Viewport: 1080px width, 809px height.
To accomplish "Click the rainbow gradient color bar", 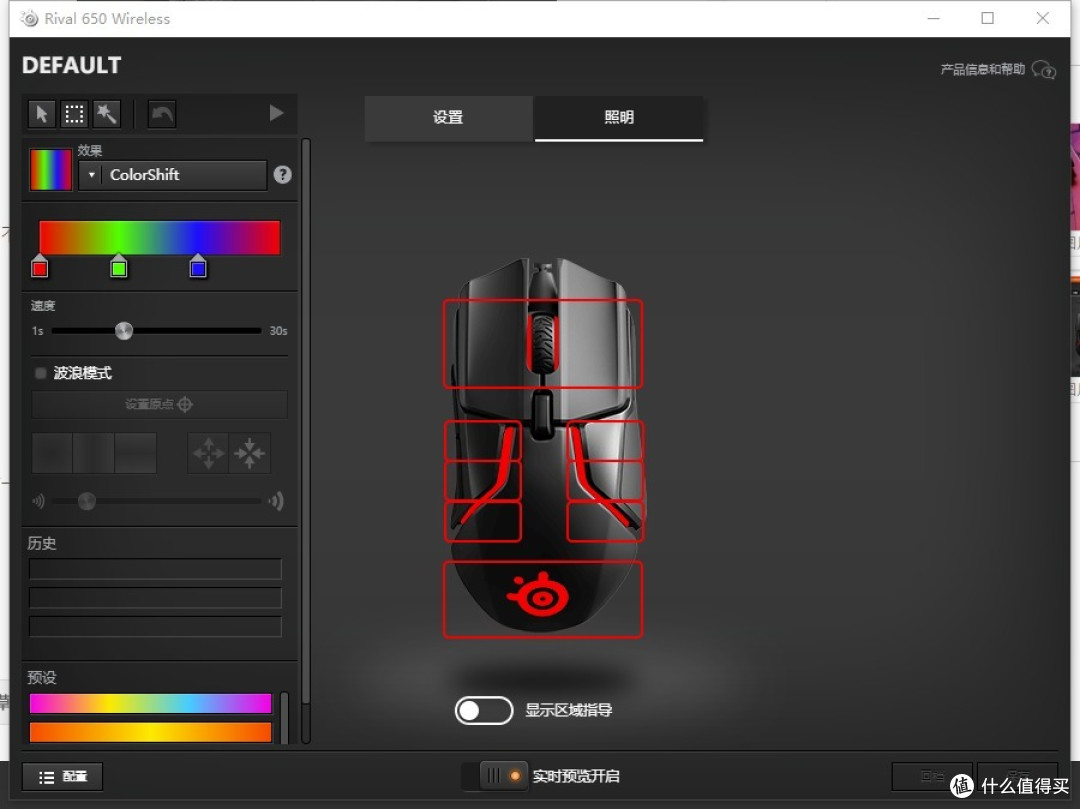I will (x=160, y=238).
